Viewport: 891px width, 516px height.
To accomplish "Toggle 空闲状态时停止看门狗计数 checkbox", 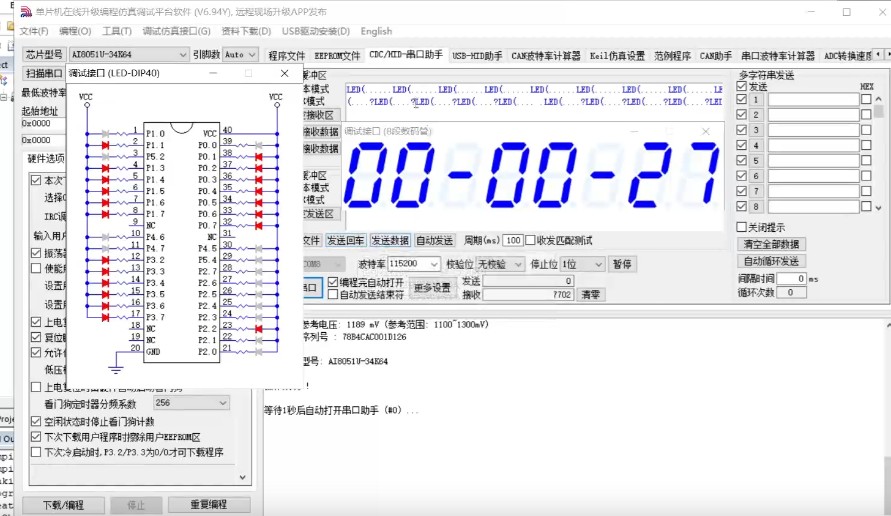I will 36,422.
